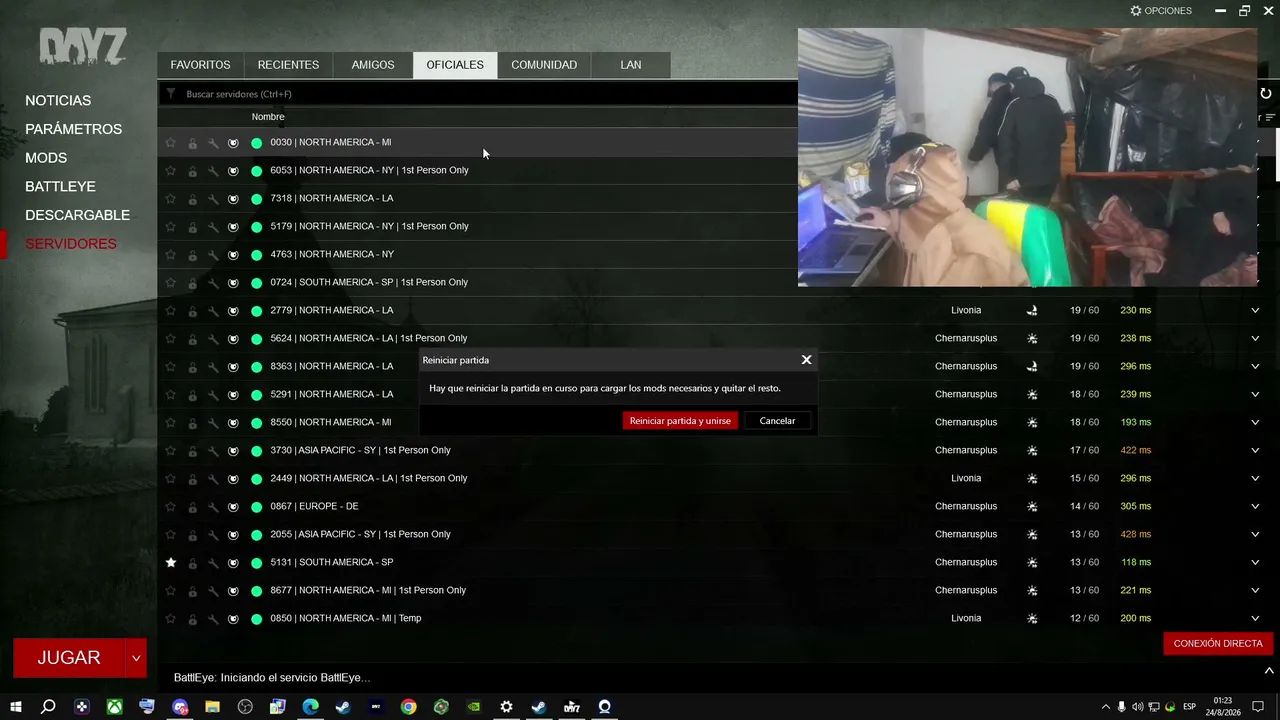Open the dropdown arrow next to JUGAR
Screen dimensions: 1280x720
point(136,658)
